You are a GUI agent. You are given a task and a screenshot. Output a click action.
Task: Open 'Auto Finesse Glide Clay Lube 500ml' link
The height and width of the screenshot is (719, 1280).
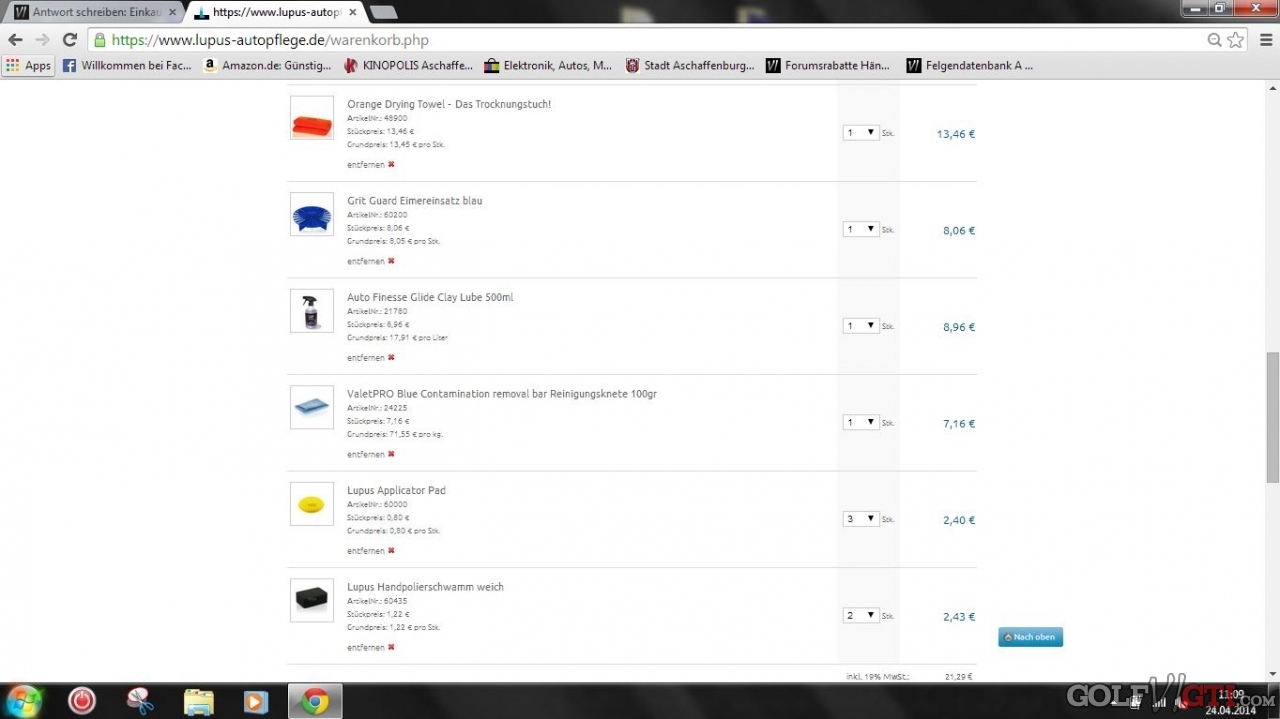click(x=430, y=297)
